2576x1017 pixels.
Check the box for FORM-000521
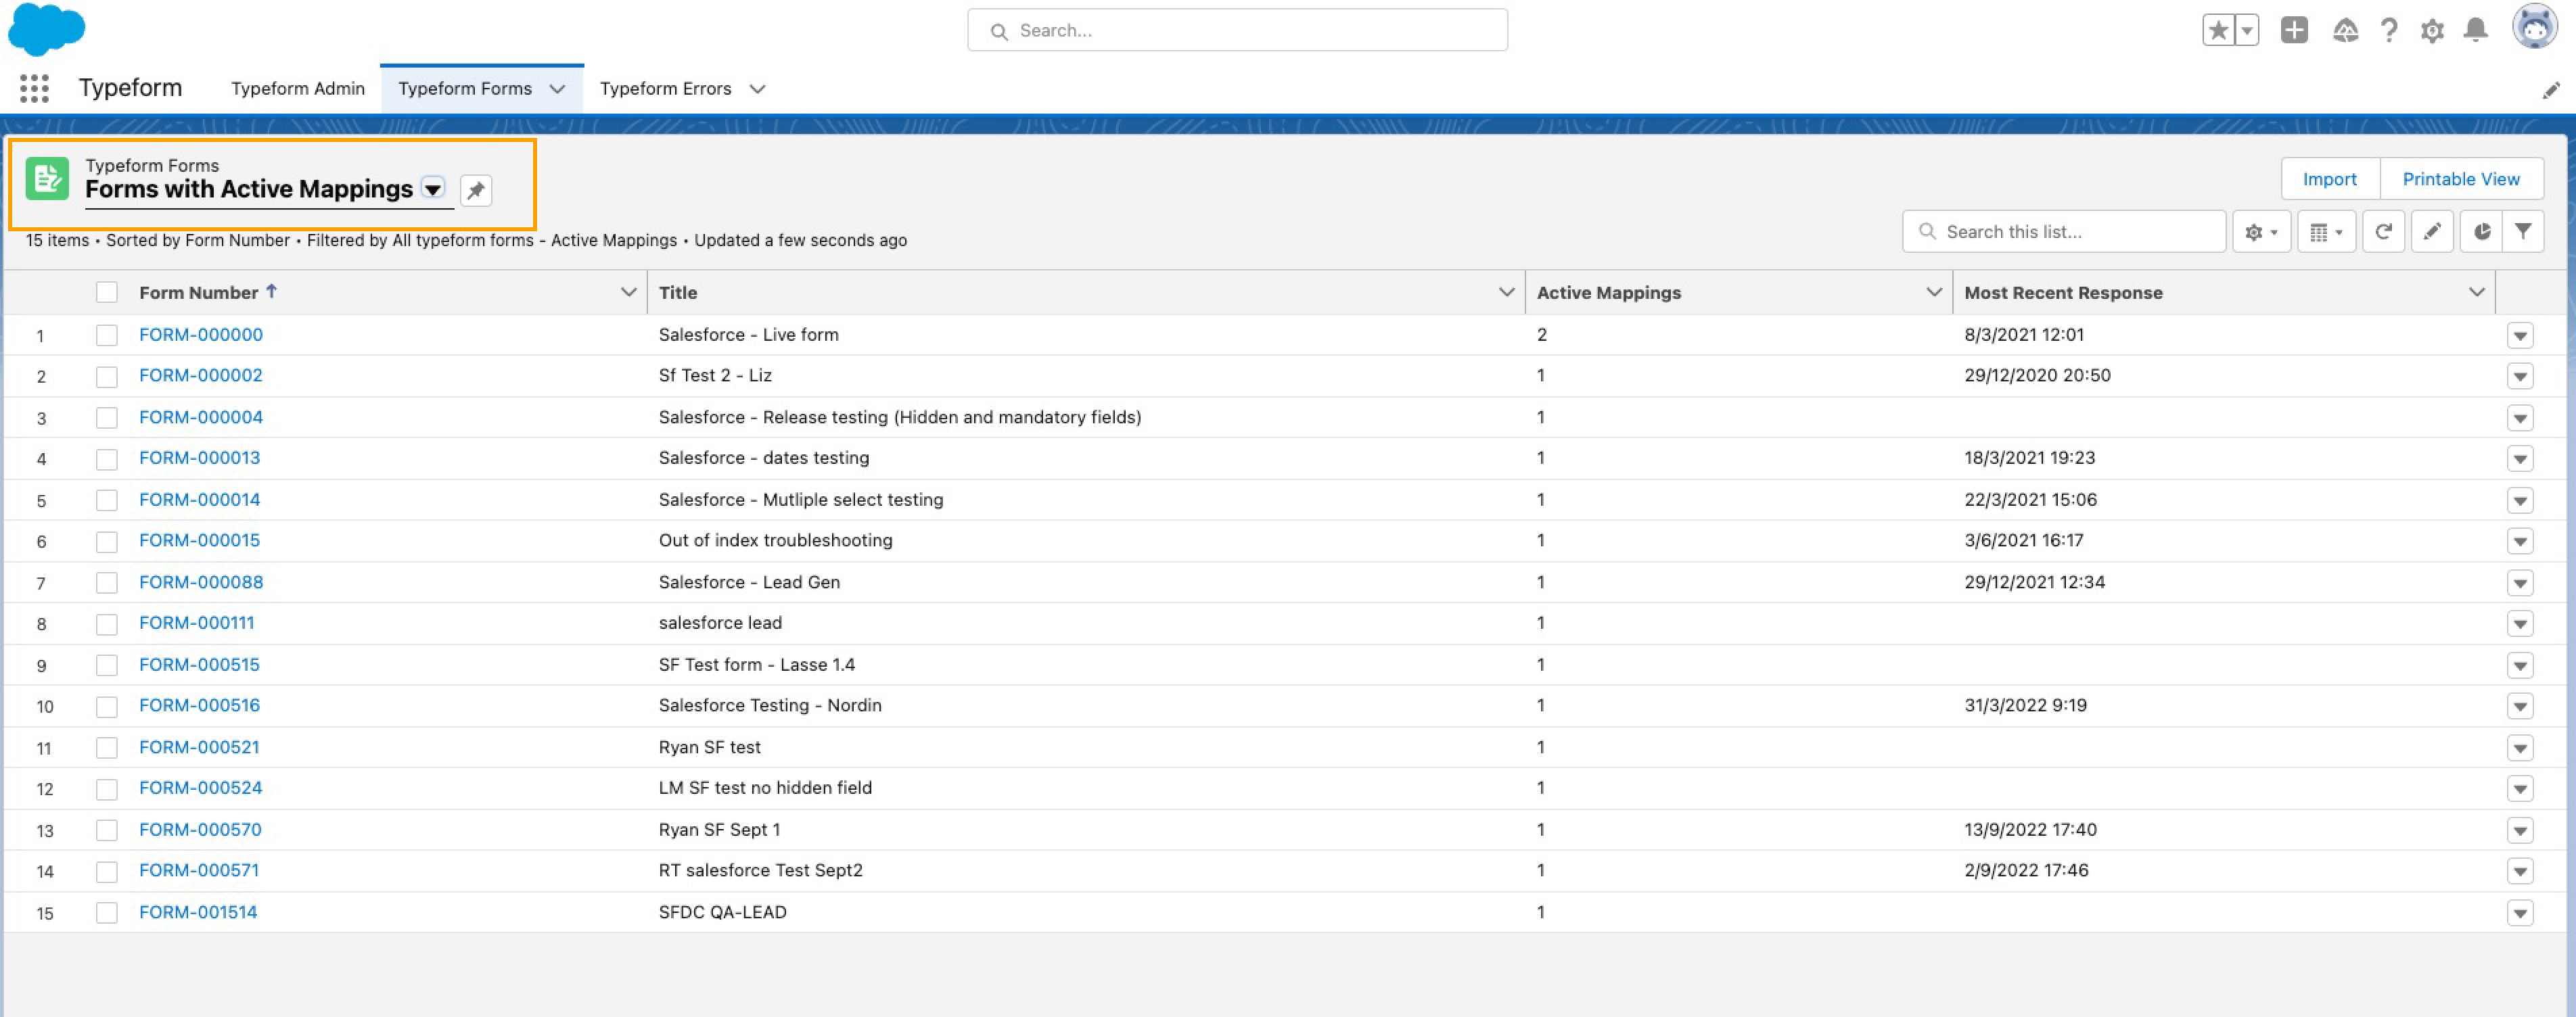[x=107, y=748]
